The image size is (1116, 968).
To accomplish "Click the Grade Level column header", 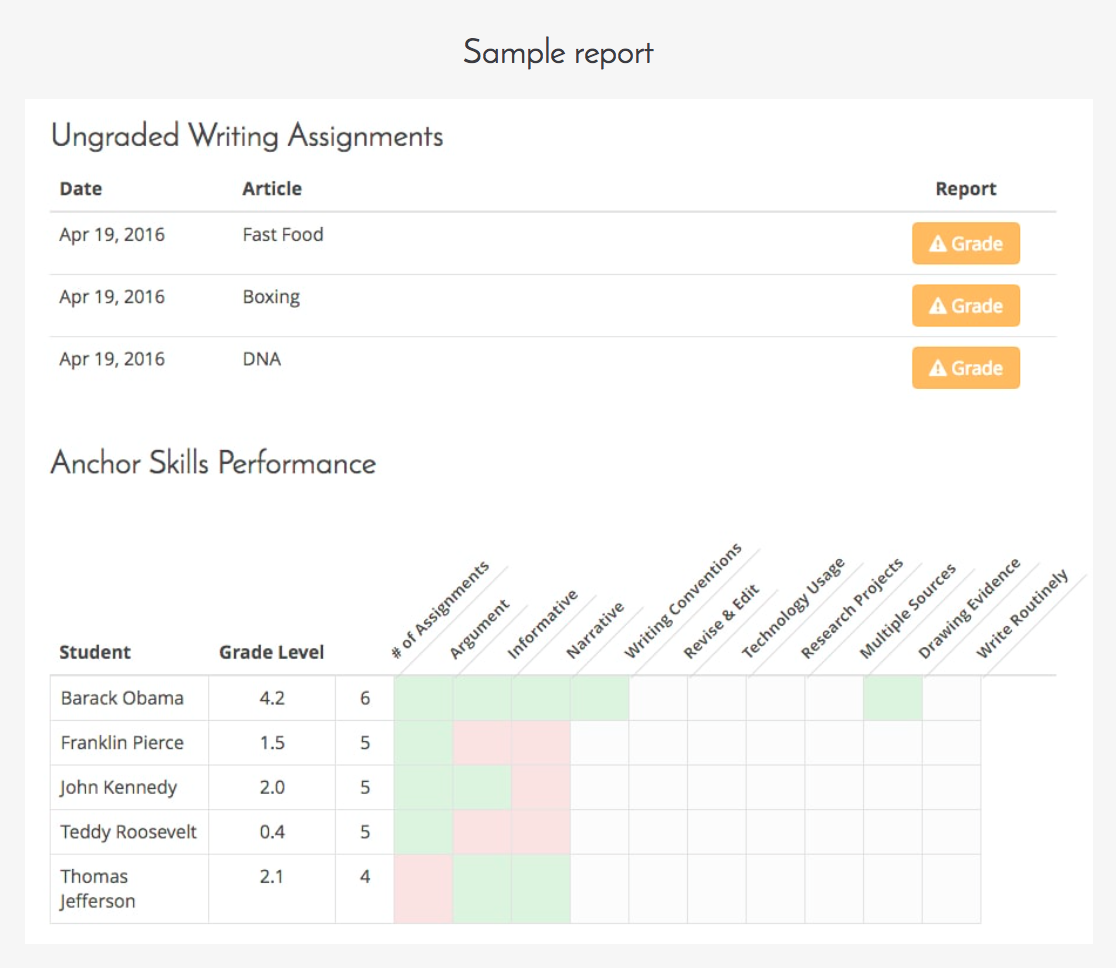I will (271, 652).
